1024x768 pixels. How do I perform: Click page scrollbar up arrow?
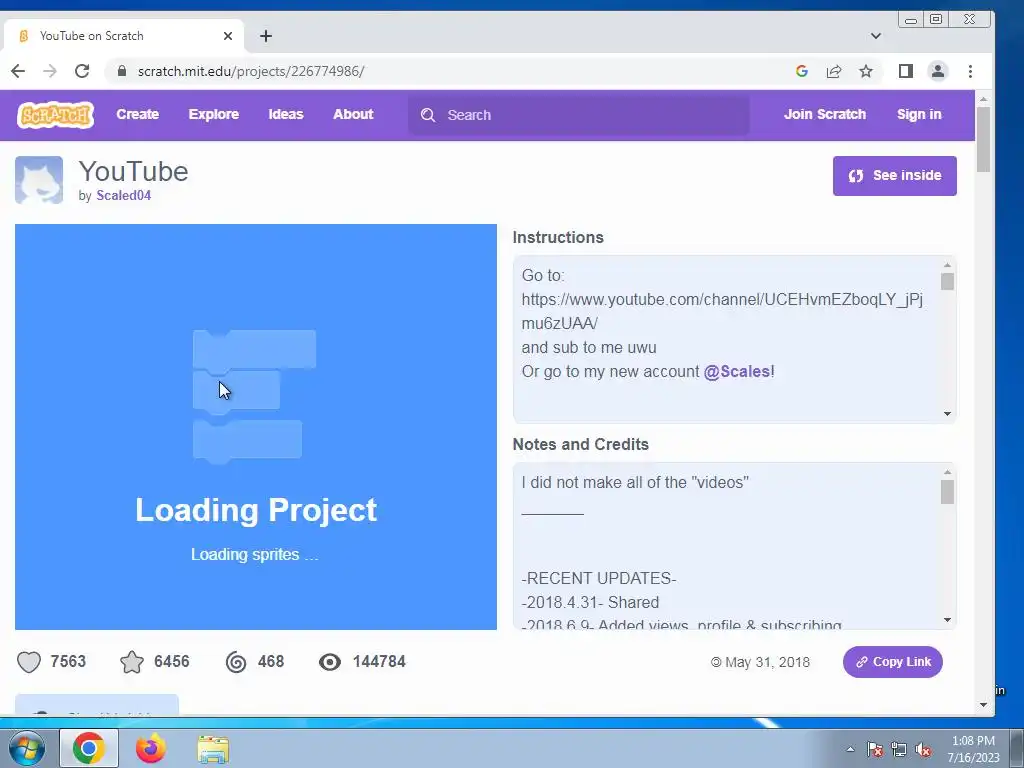click(x=984, y=99)
